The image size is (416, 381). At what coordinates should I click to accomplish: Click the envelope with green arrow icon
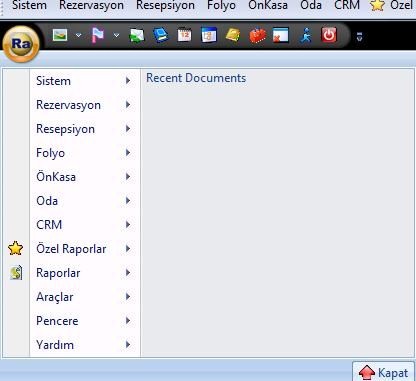coord(137,35)
